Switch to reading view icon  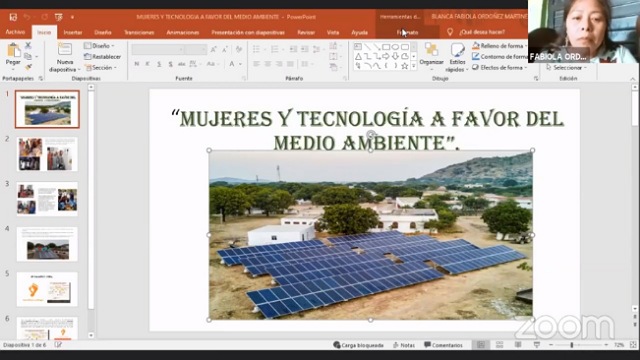click(518, 345)
